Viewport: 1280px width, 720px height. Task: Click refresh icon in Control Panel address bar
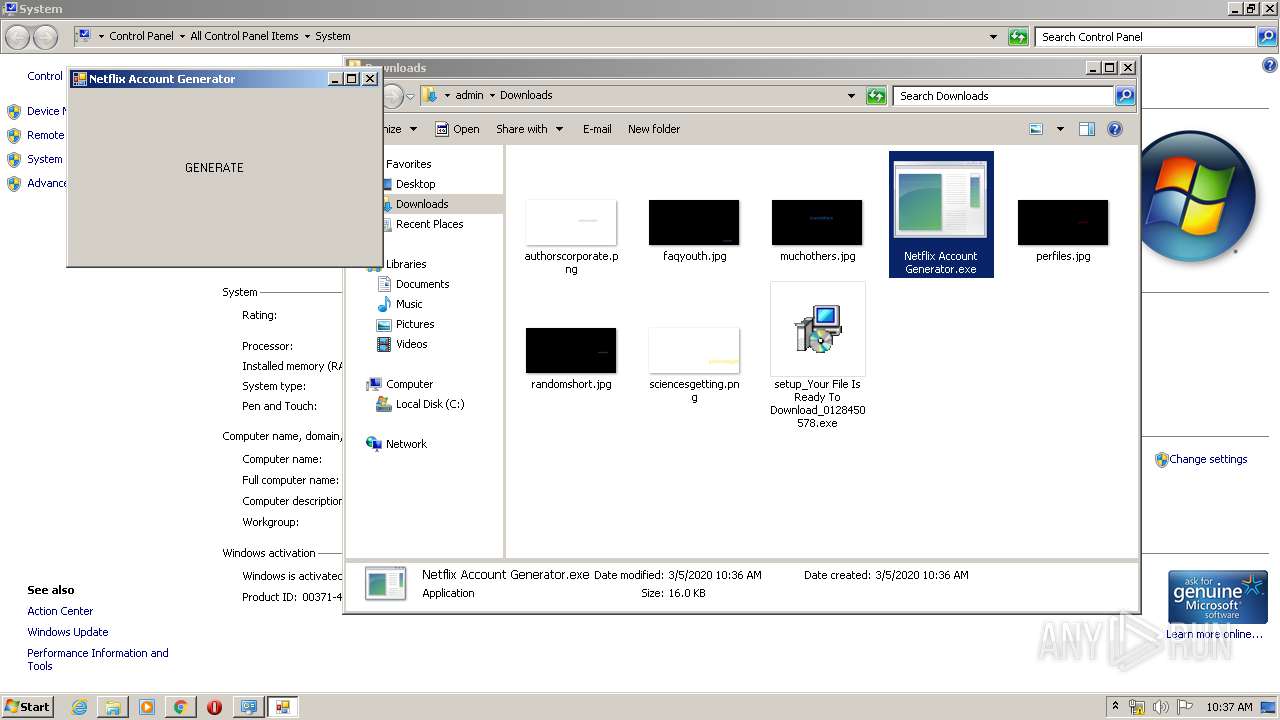point(1018,37)
